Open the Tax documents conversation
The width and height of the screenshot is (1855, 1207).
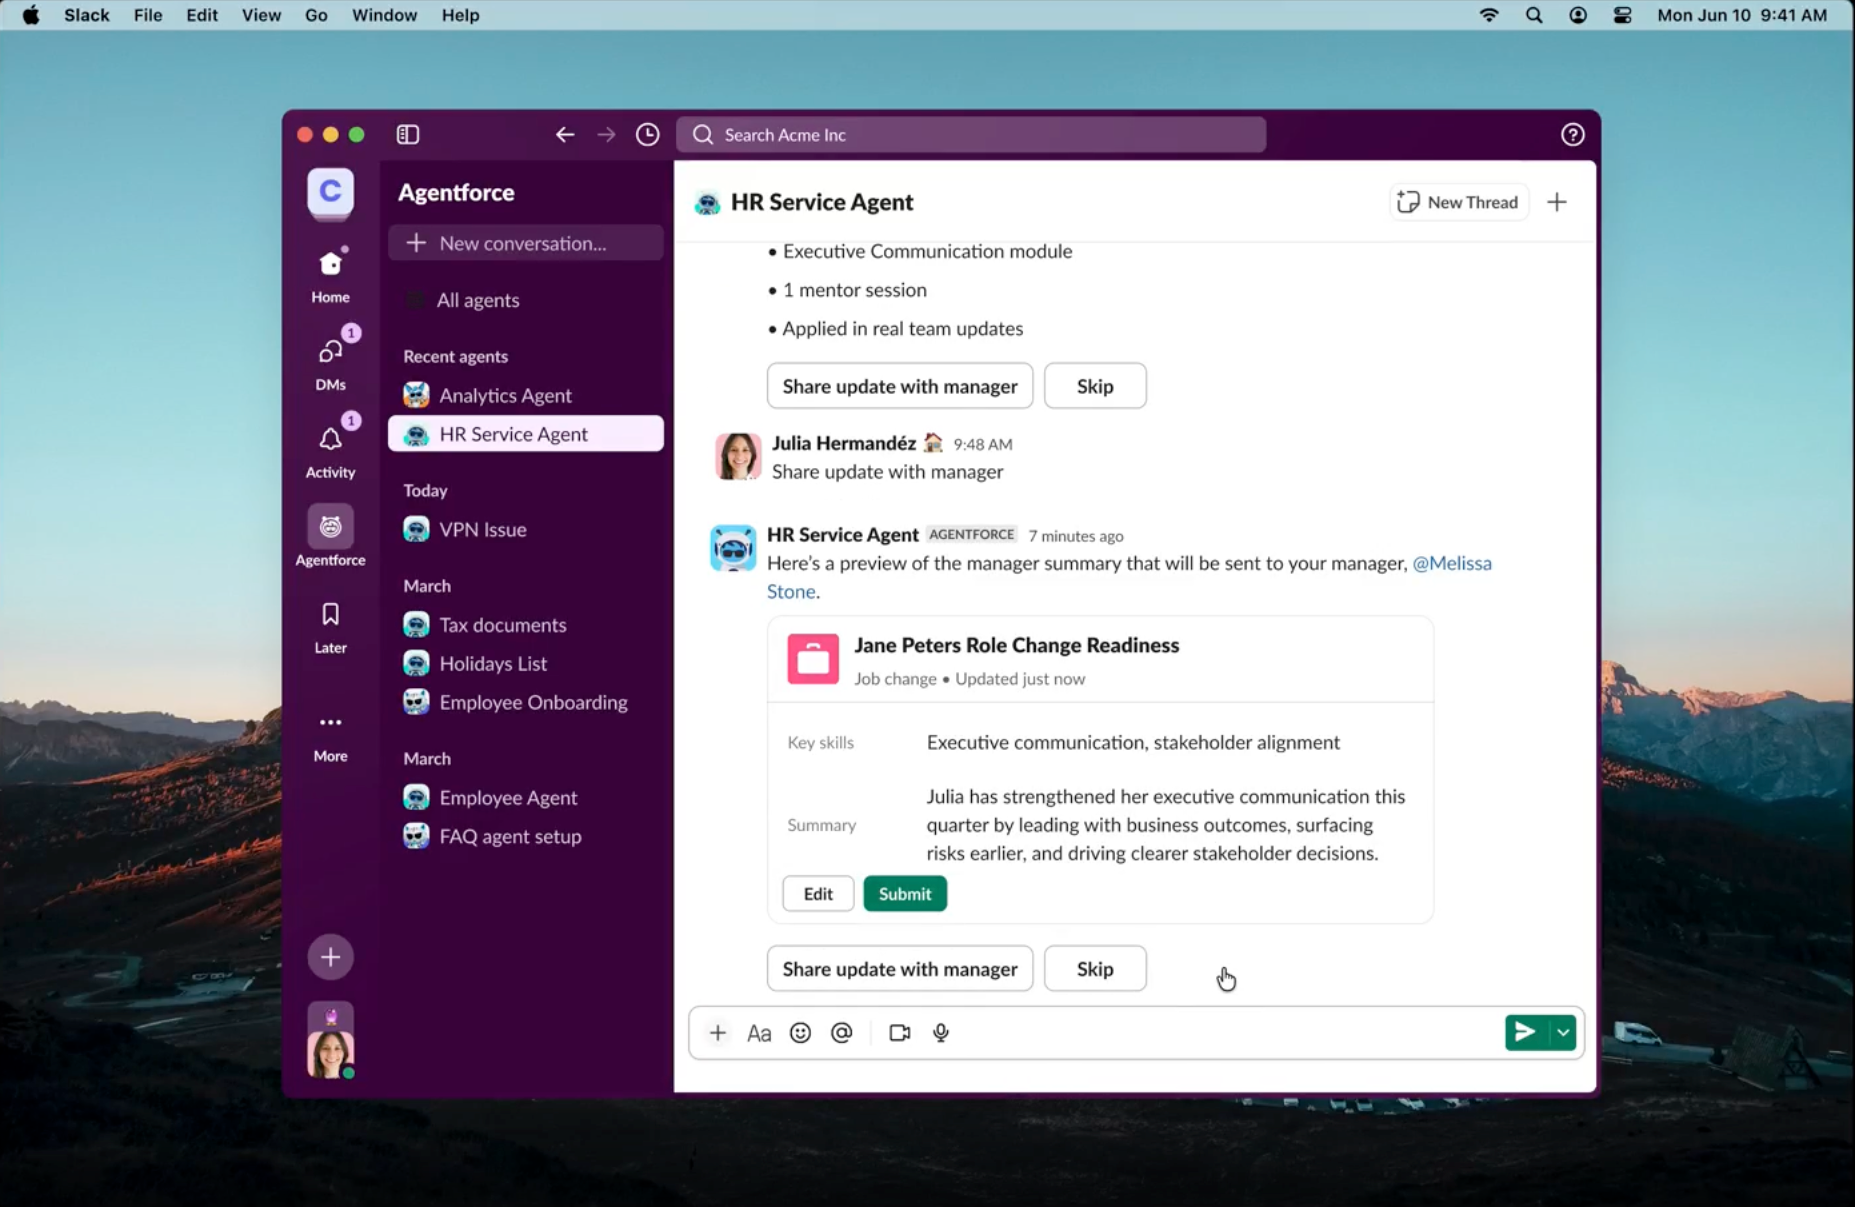[525, 625]
